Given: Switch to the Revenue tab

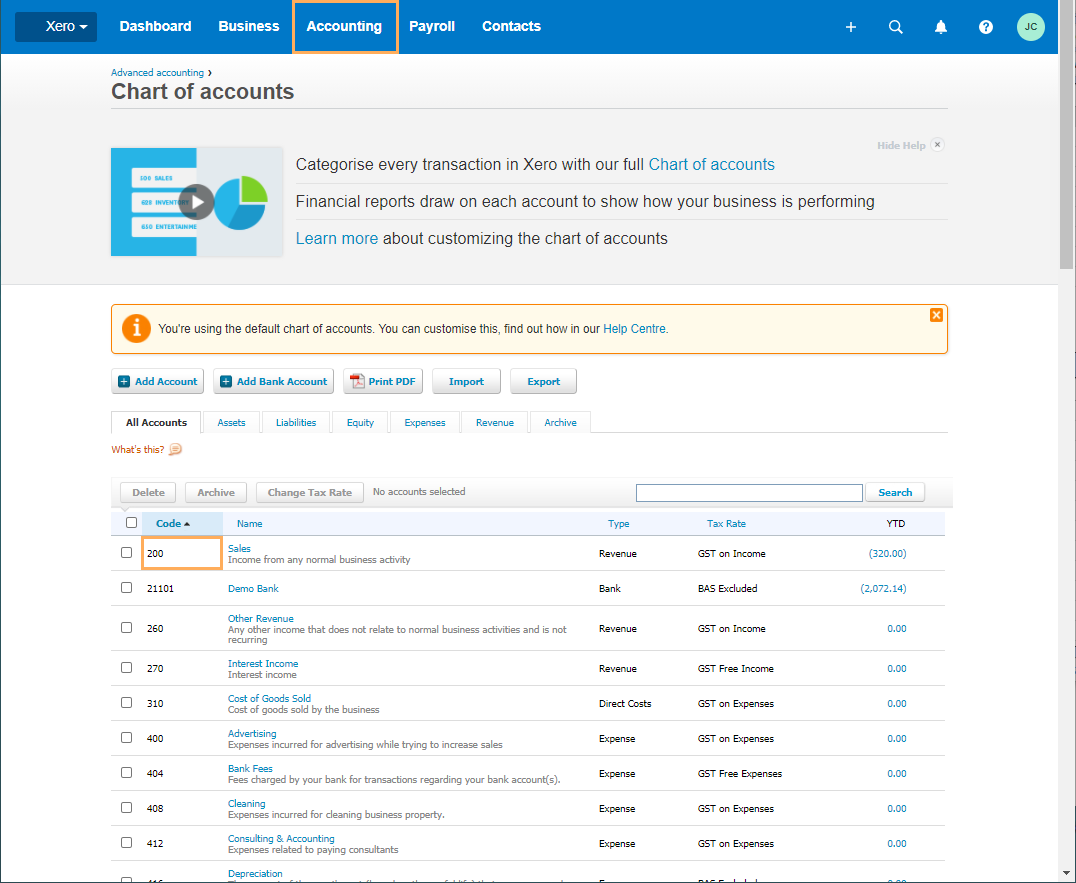Looking at the screenshot, I should [x=495, y=423].
